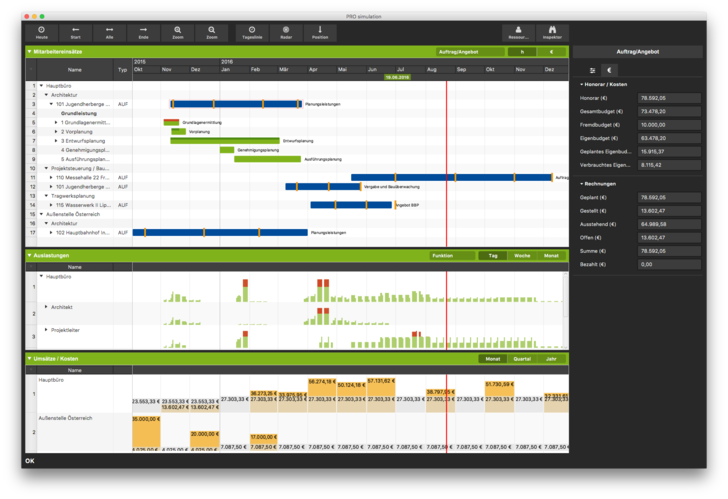The height and width of the screenshot is (499, 728).
Task: Toggle the hours (h) unit button
Action: click(x=522, y=51)
